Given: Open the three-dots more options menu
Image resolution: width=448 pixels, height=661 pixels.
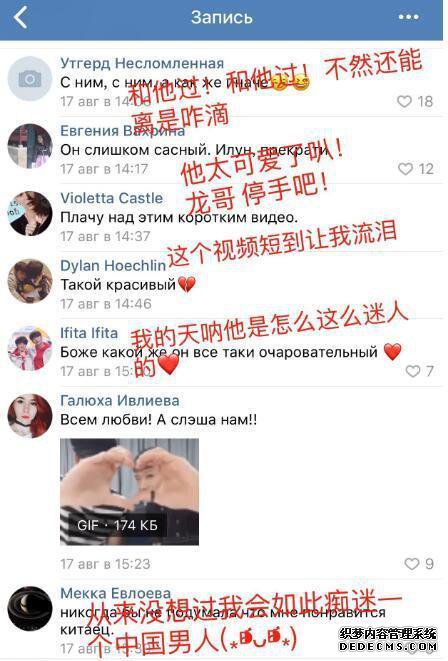Looking at the screenshot, I should coord(408,17).
